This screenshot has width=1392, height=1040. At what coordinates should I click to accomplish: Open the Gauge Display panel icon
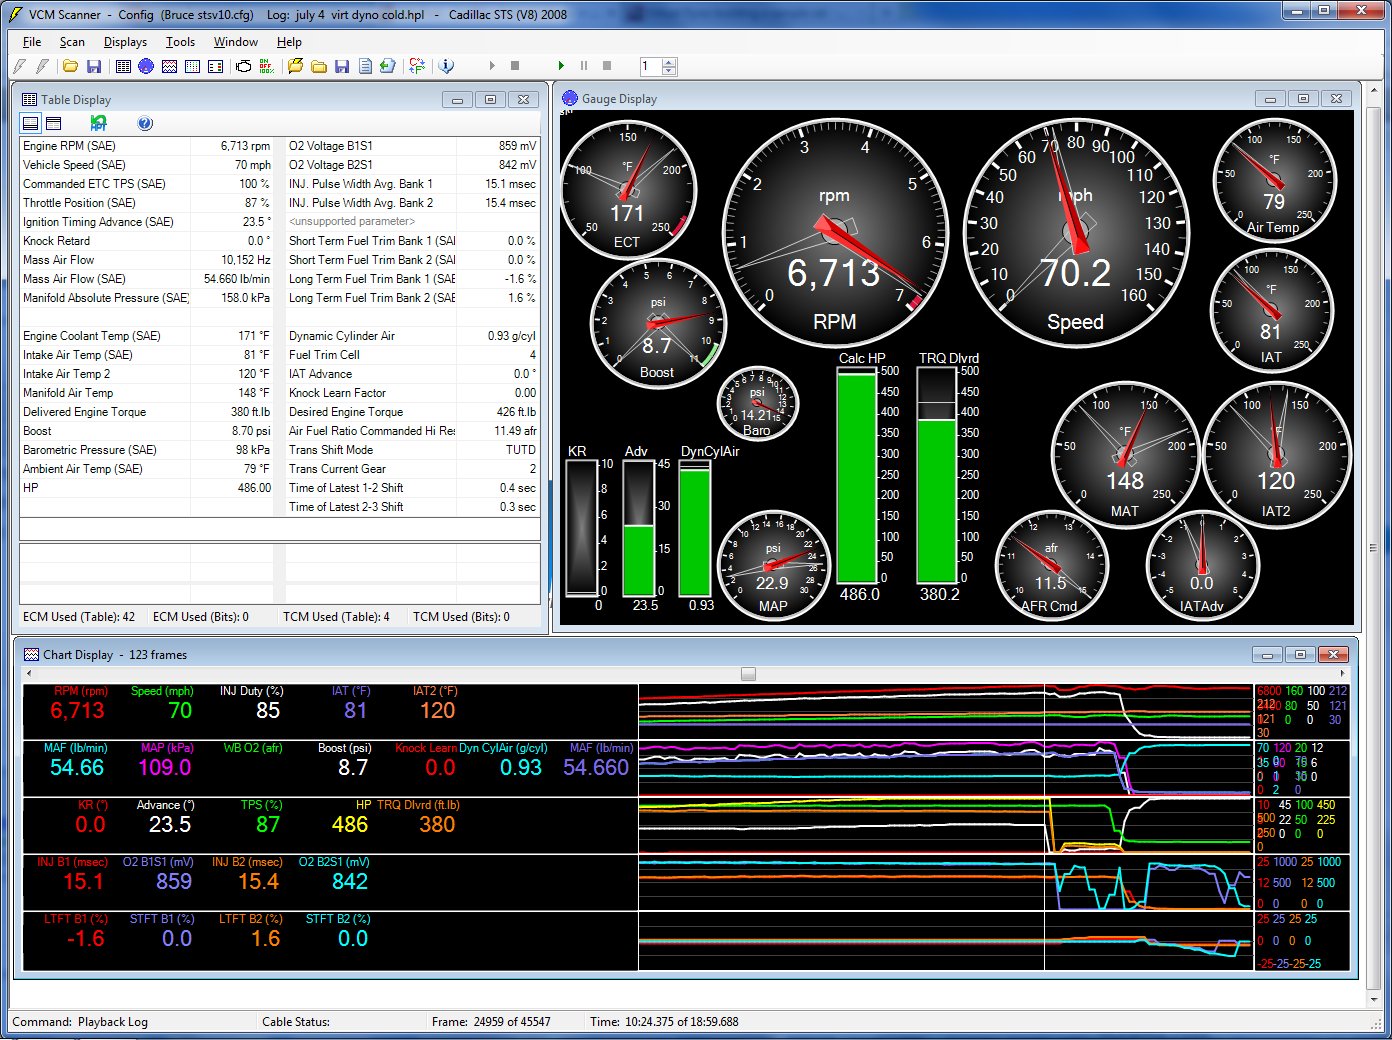145,66
